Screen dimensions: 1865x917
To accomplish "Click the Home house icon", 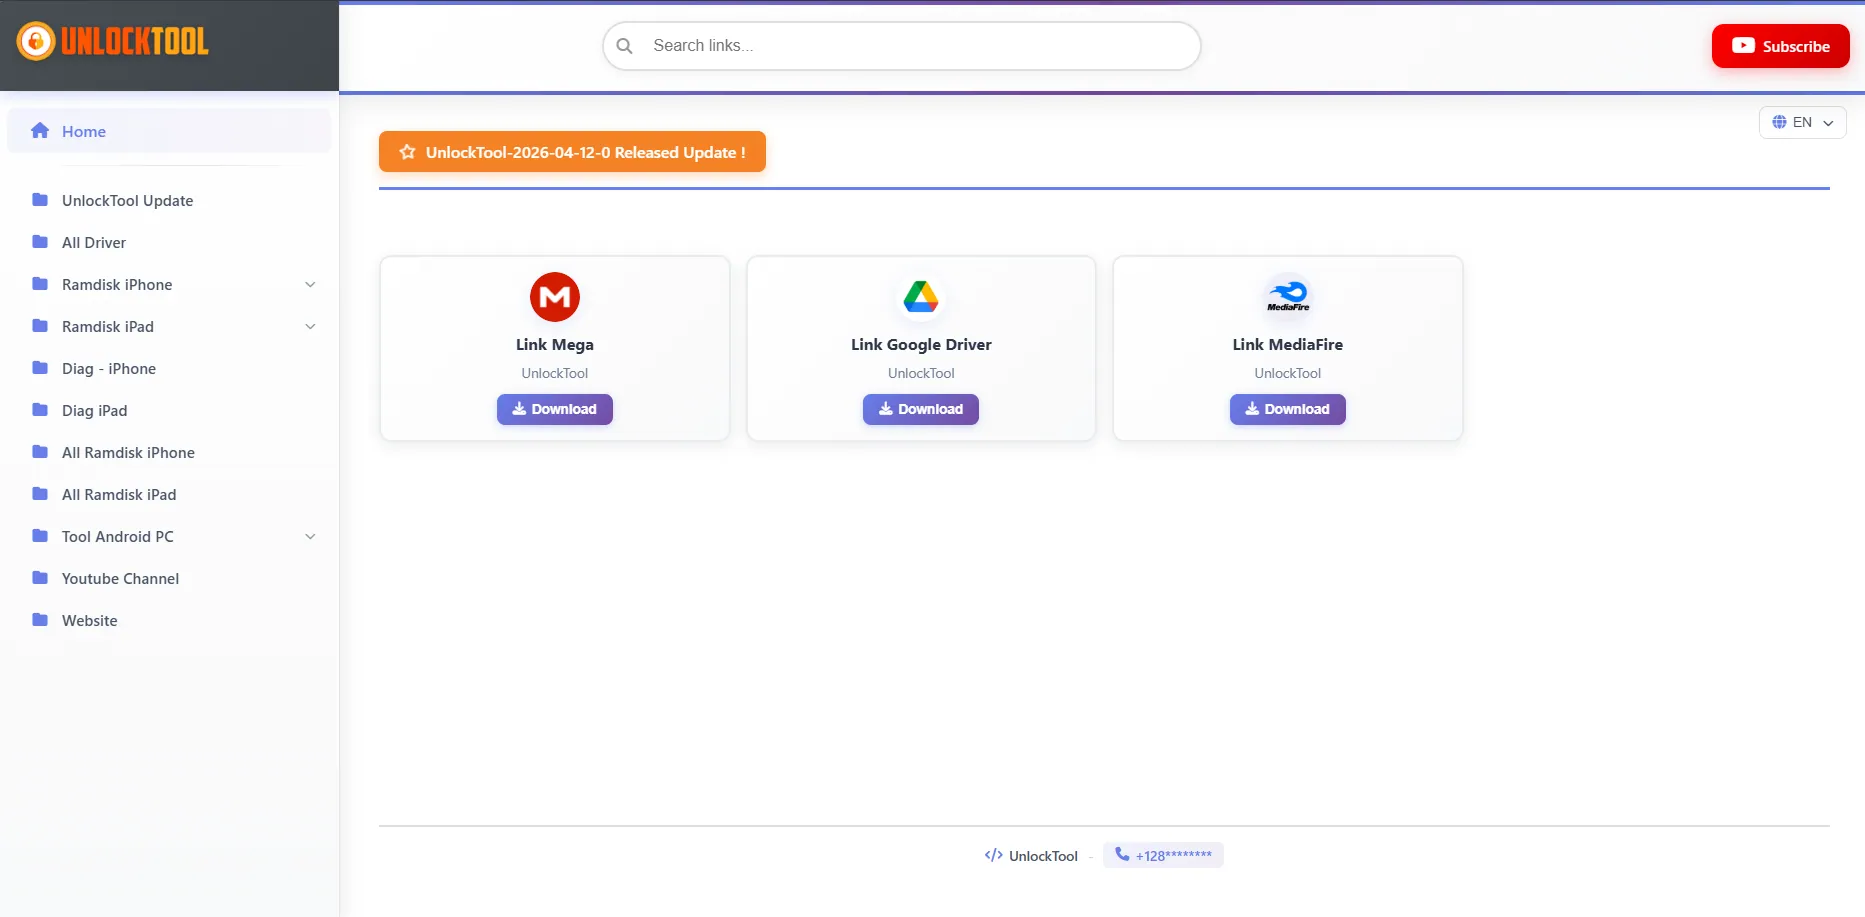I will coord(40,131).
